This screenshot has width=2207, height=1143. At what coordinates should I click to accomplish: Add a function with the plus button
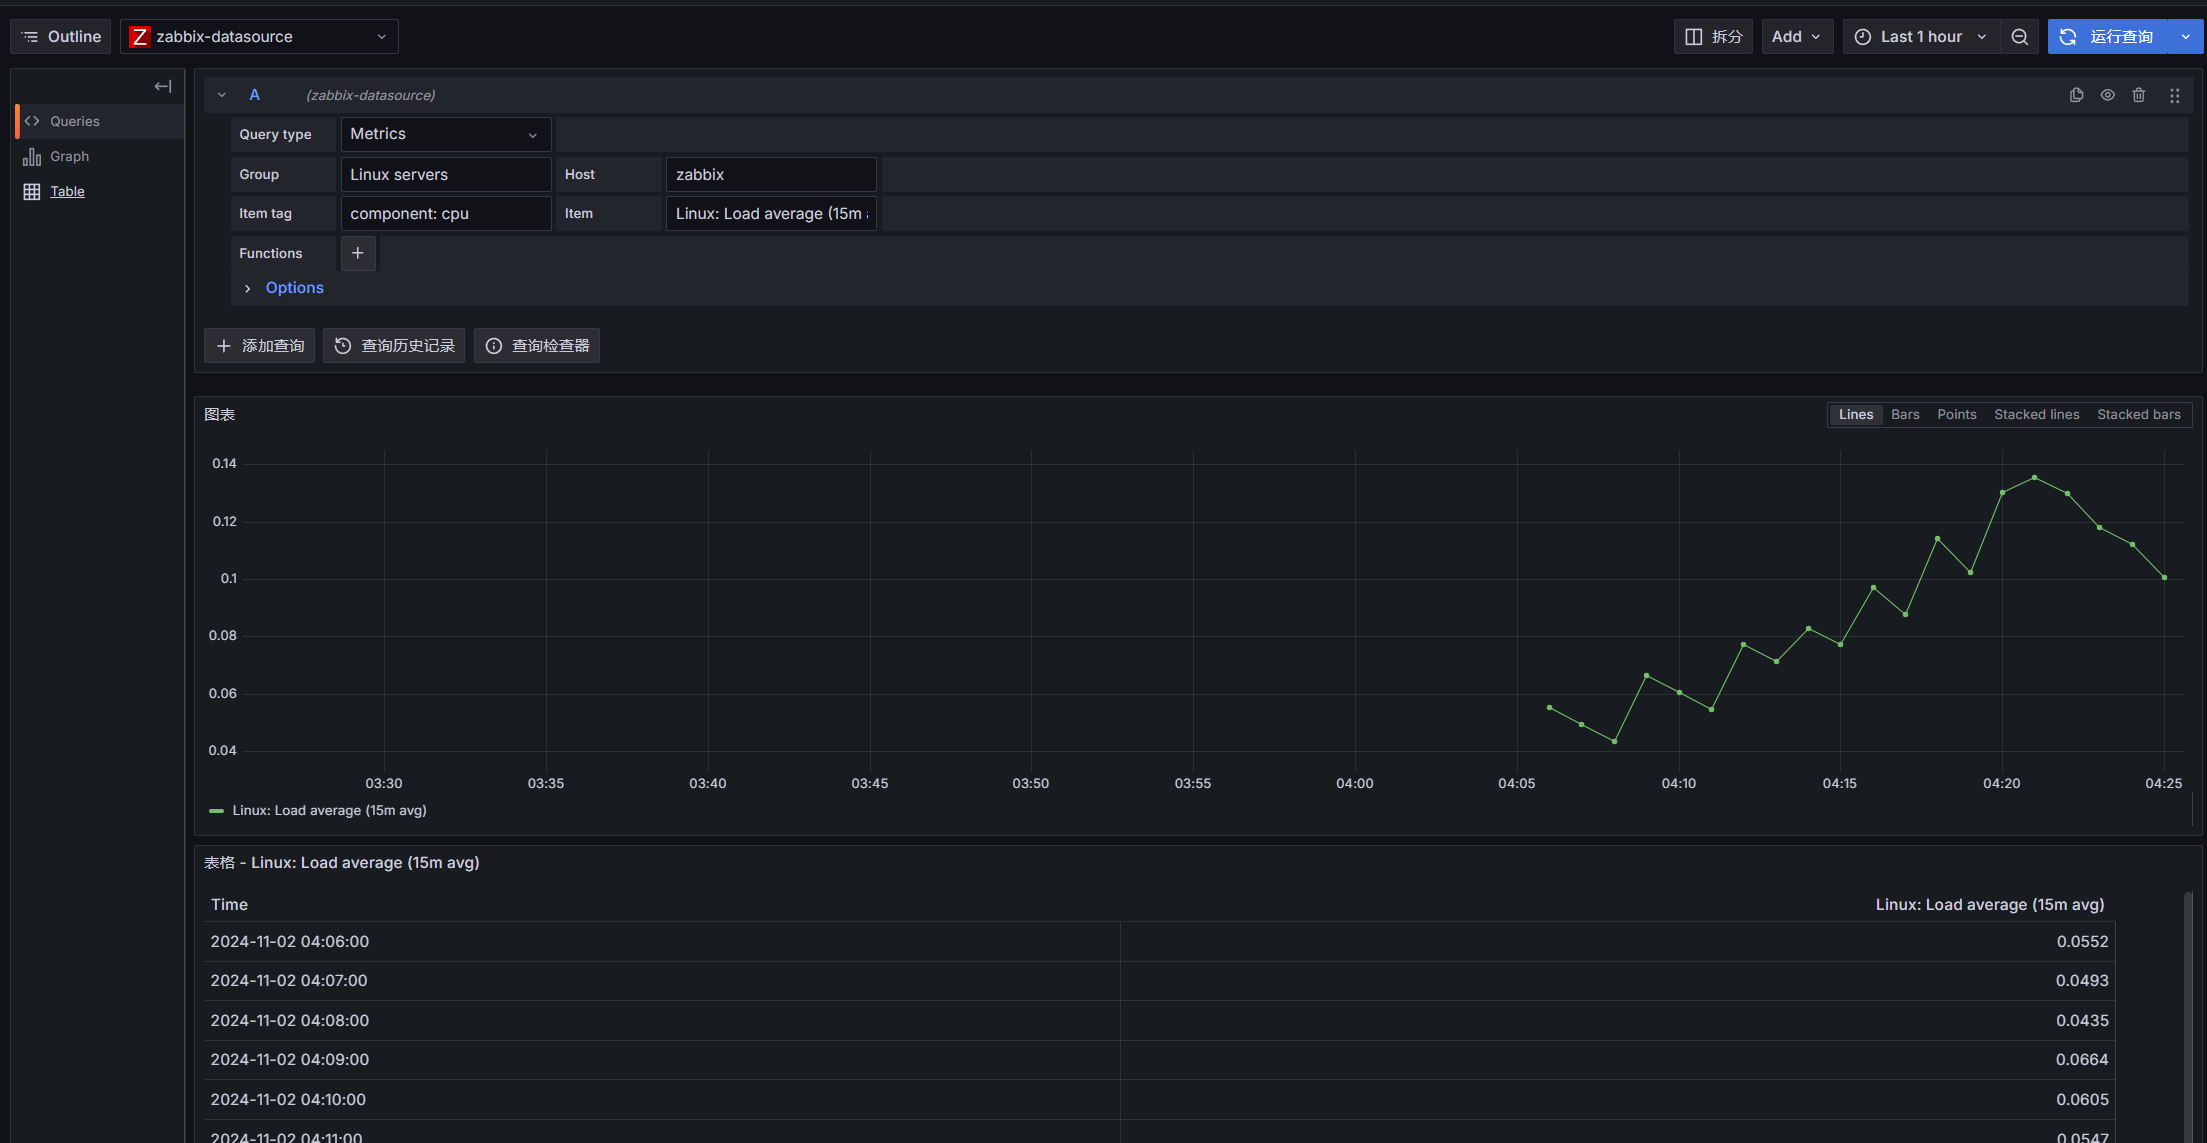[x=358, y=253]
